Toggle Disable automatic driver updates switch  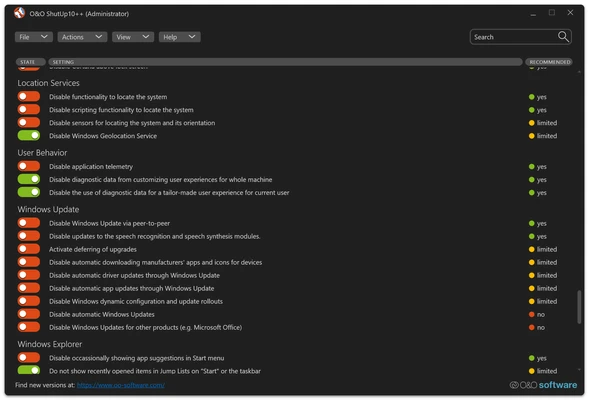tap(29, 275)
